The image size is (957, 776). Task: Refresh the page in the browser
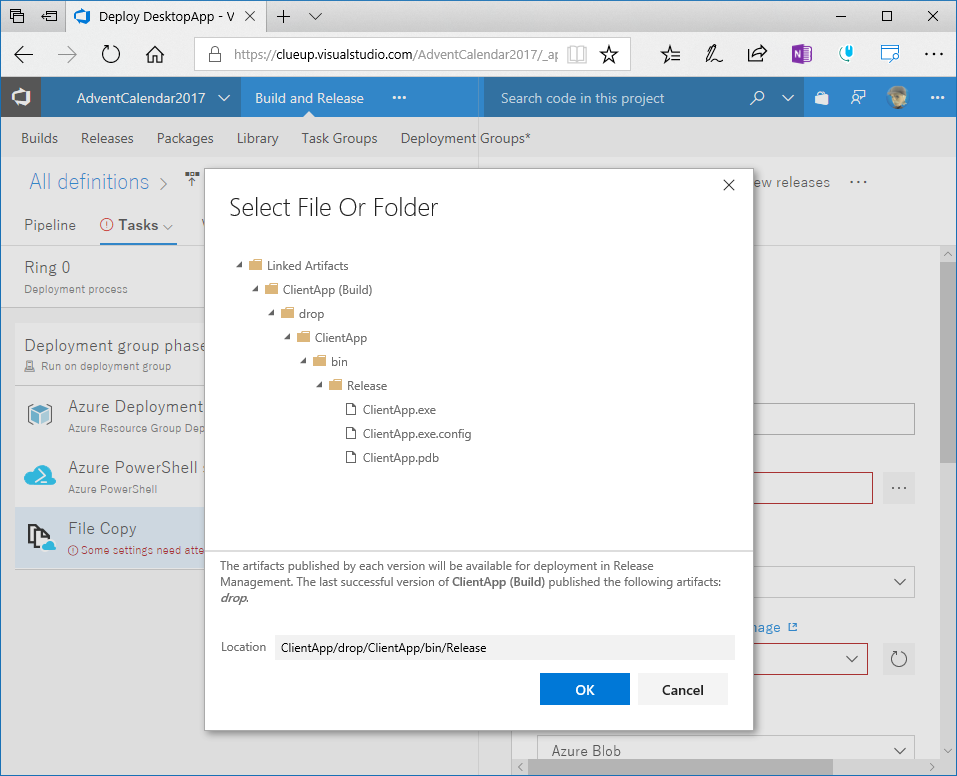point(110,54)
